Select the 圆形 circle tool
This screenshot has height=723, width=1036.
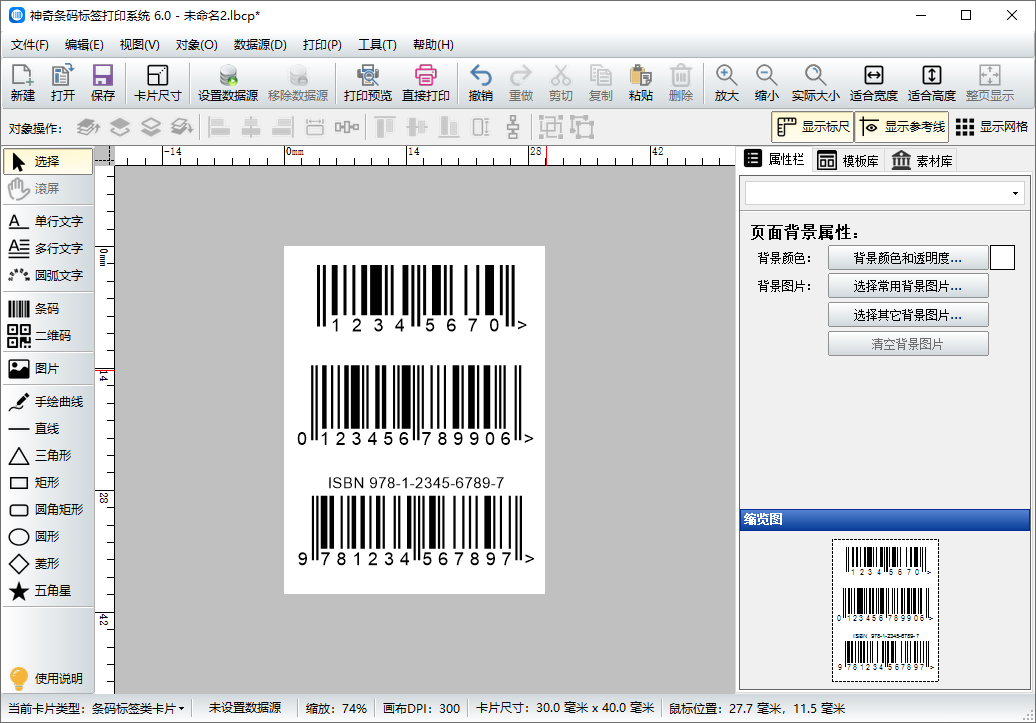48,537
